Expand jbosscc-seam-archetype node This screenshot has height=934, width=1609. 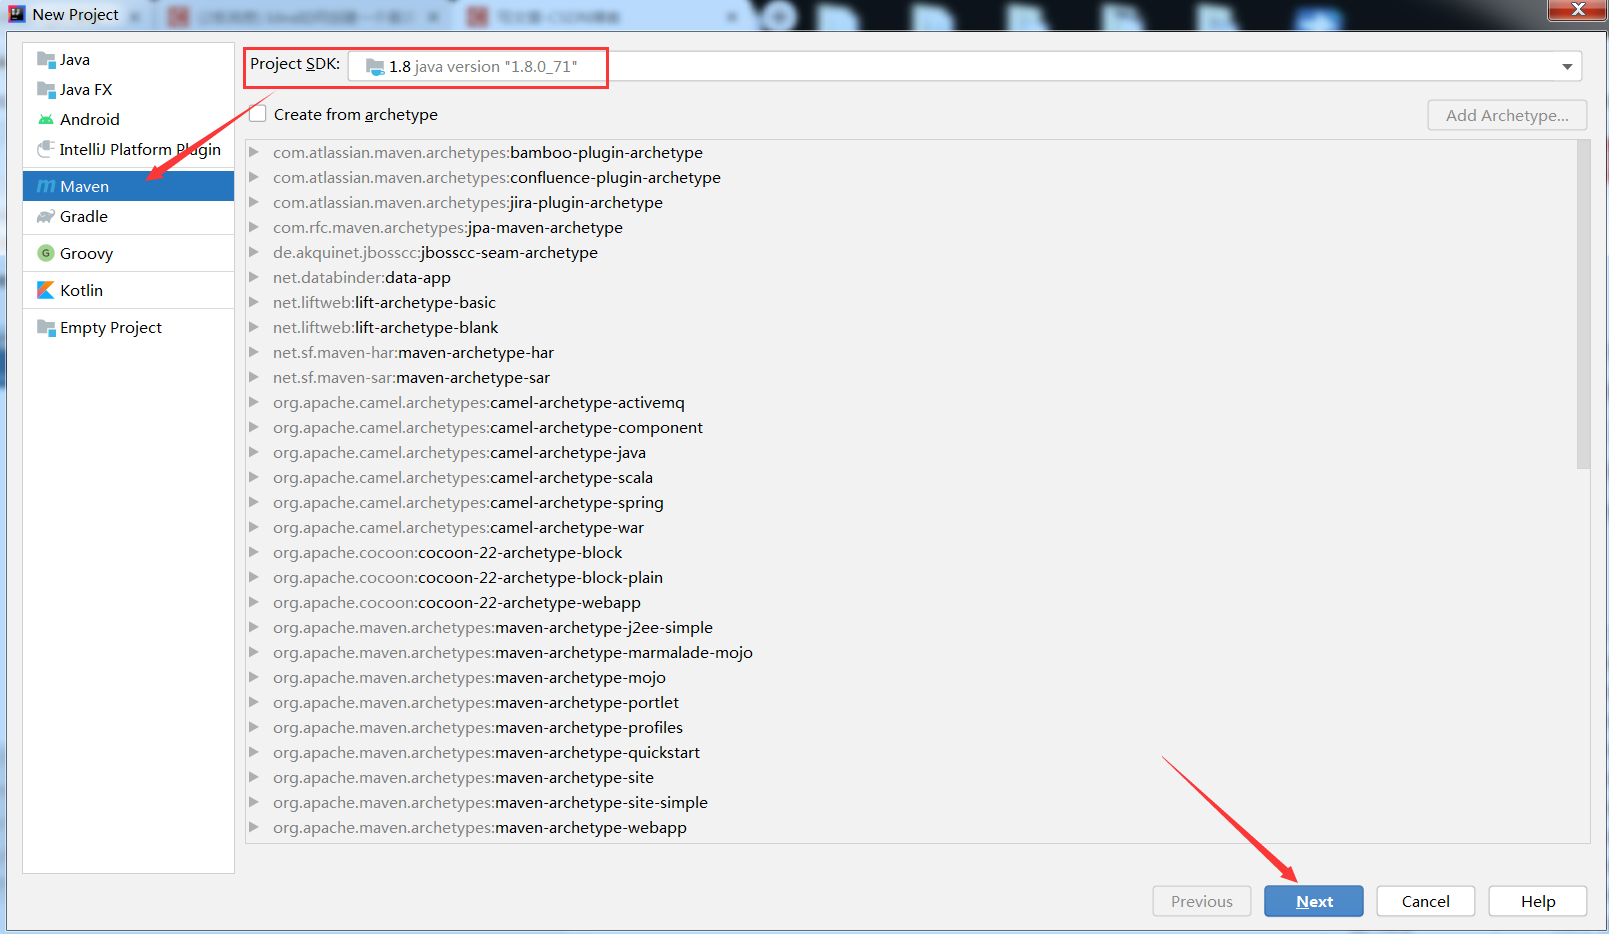(254, 252)
